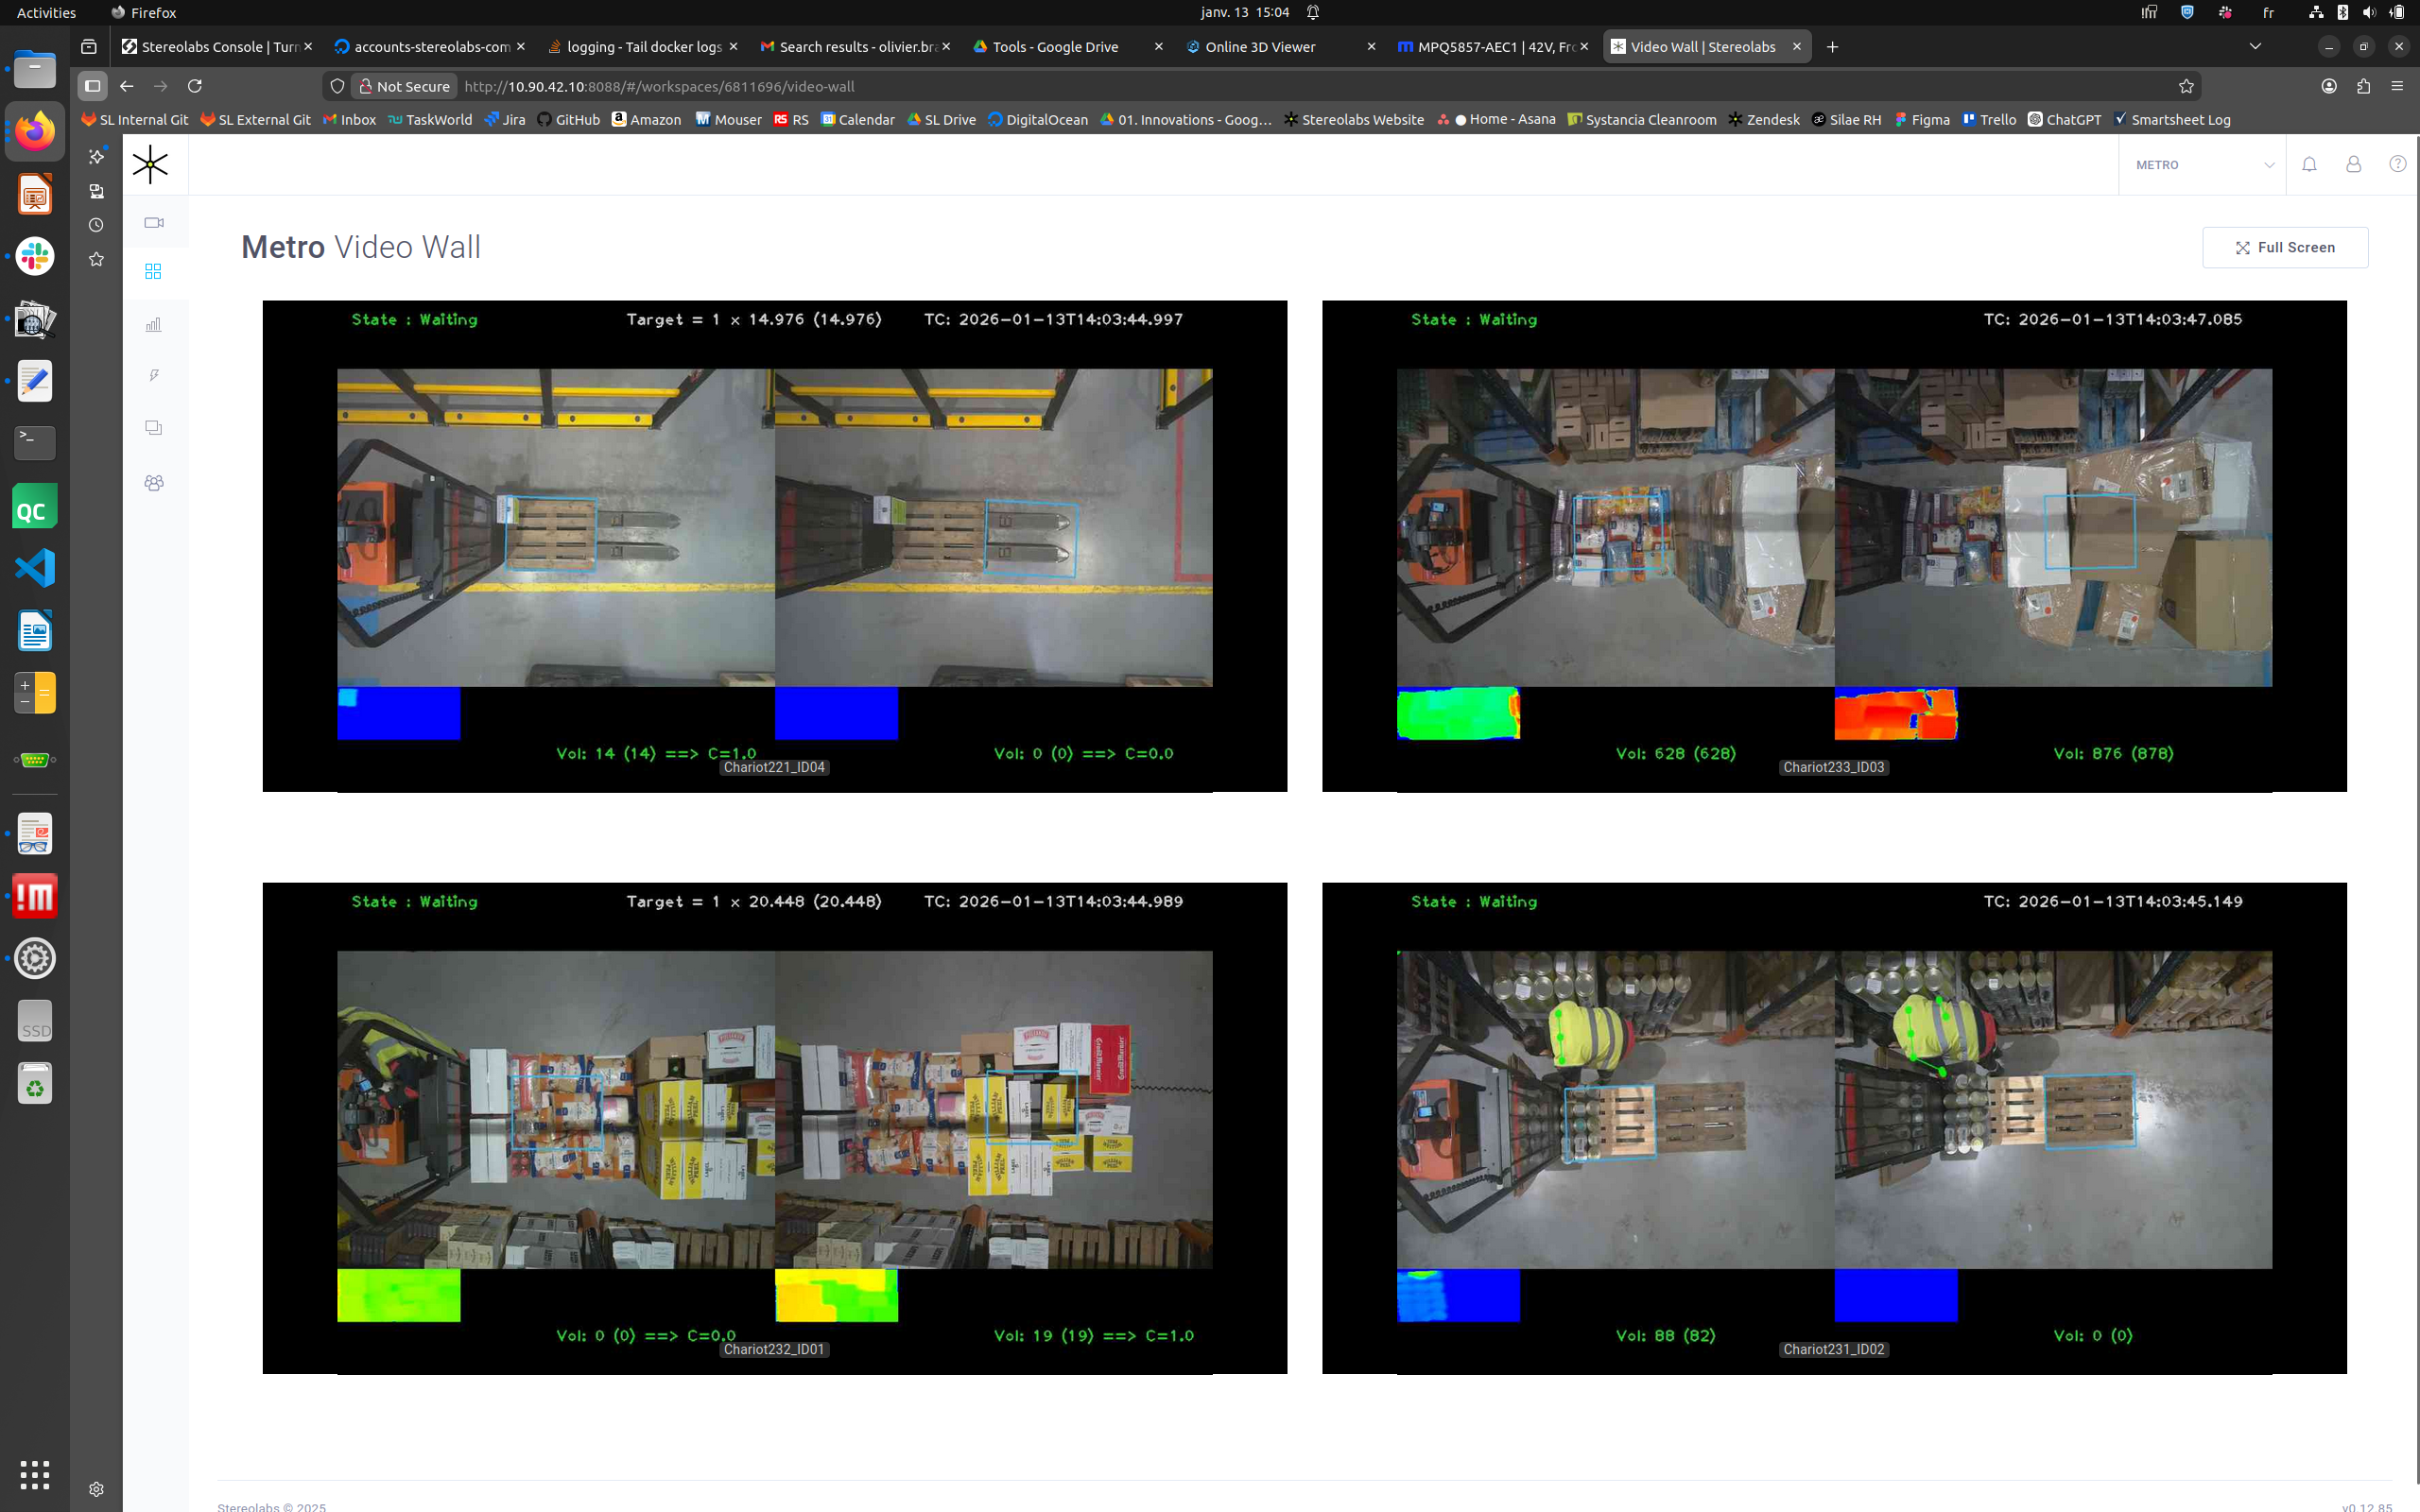The height and width of the screenshot is (1512, 2420).
Task: Open the Firefox hamburger application menu
Action: (x=2396, y=86)
